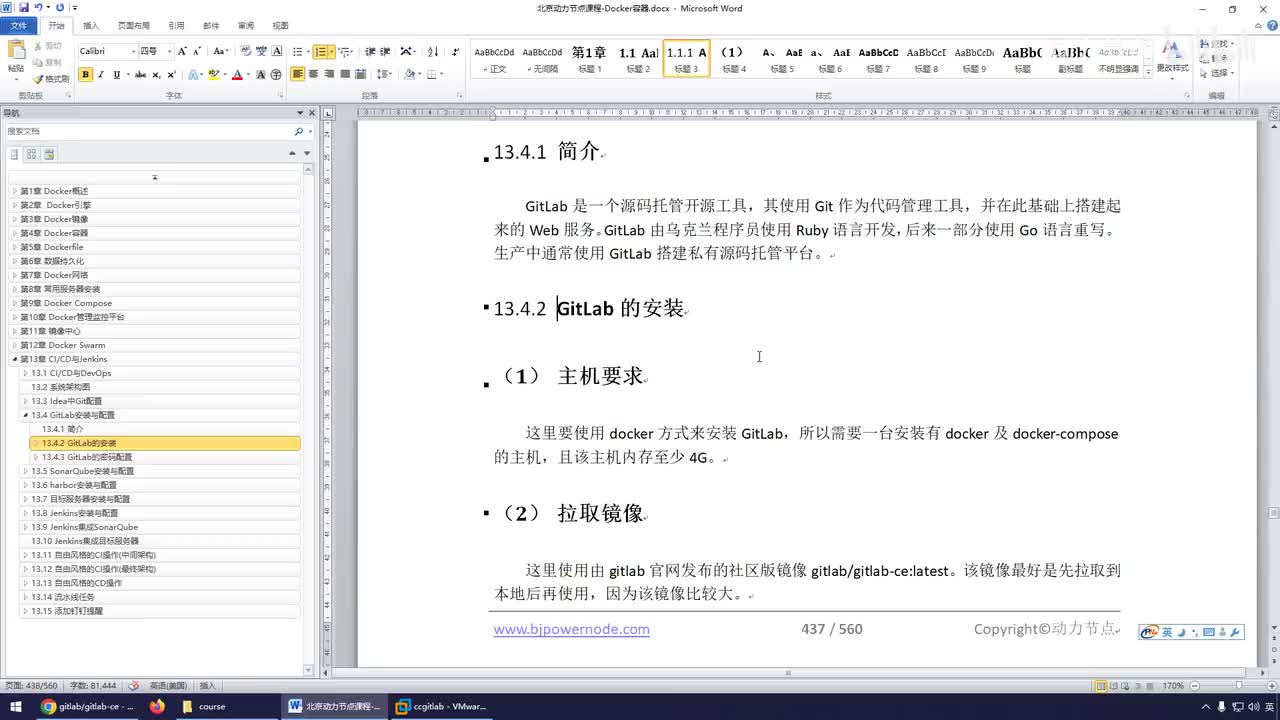Open the Borders dropdown
The width and height of the screenshot is (1280, 720).
441,75
